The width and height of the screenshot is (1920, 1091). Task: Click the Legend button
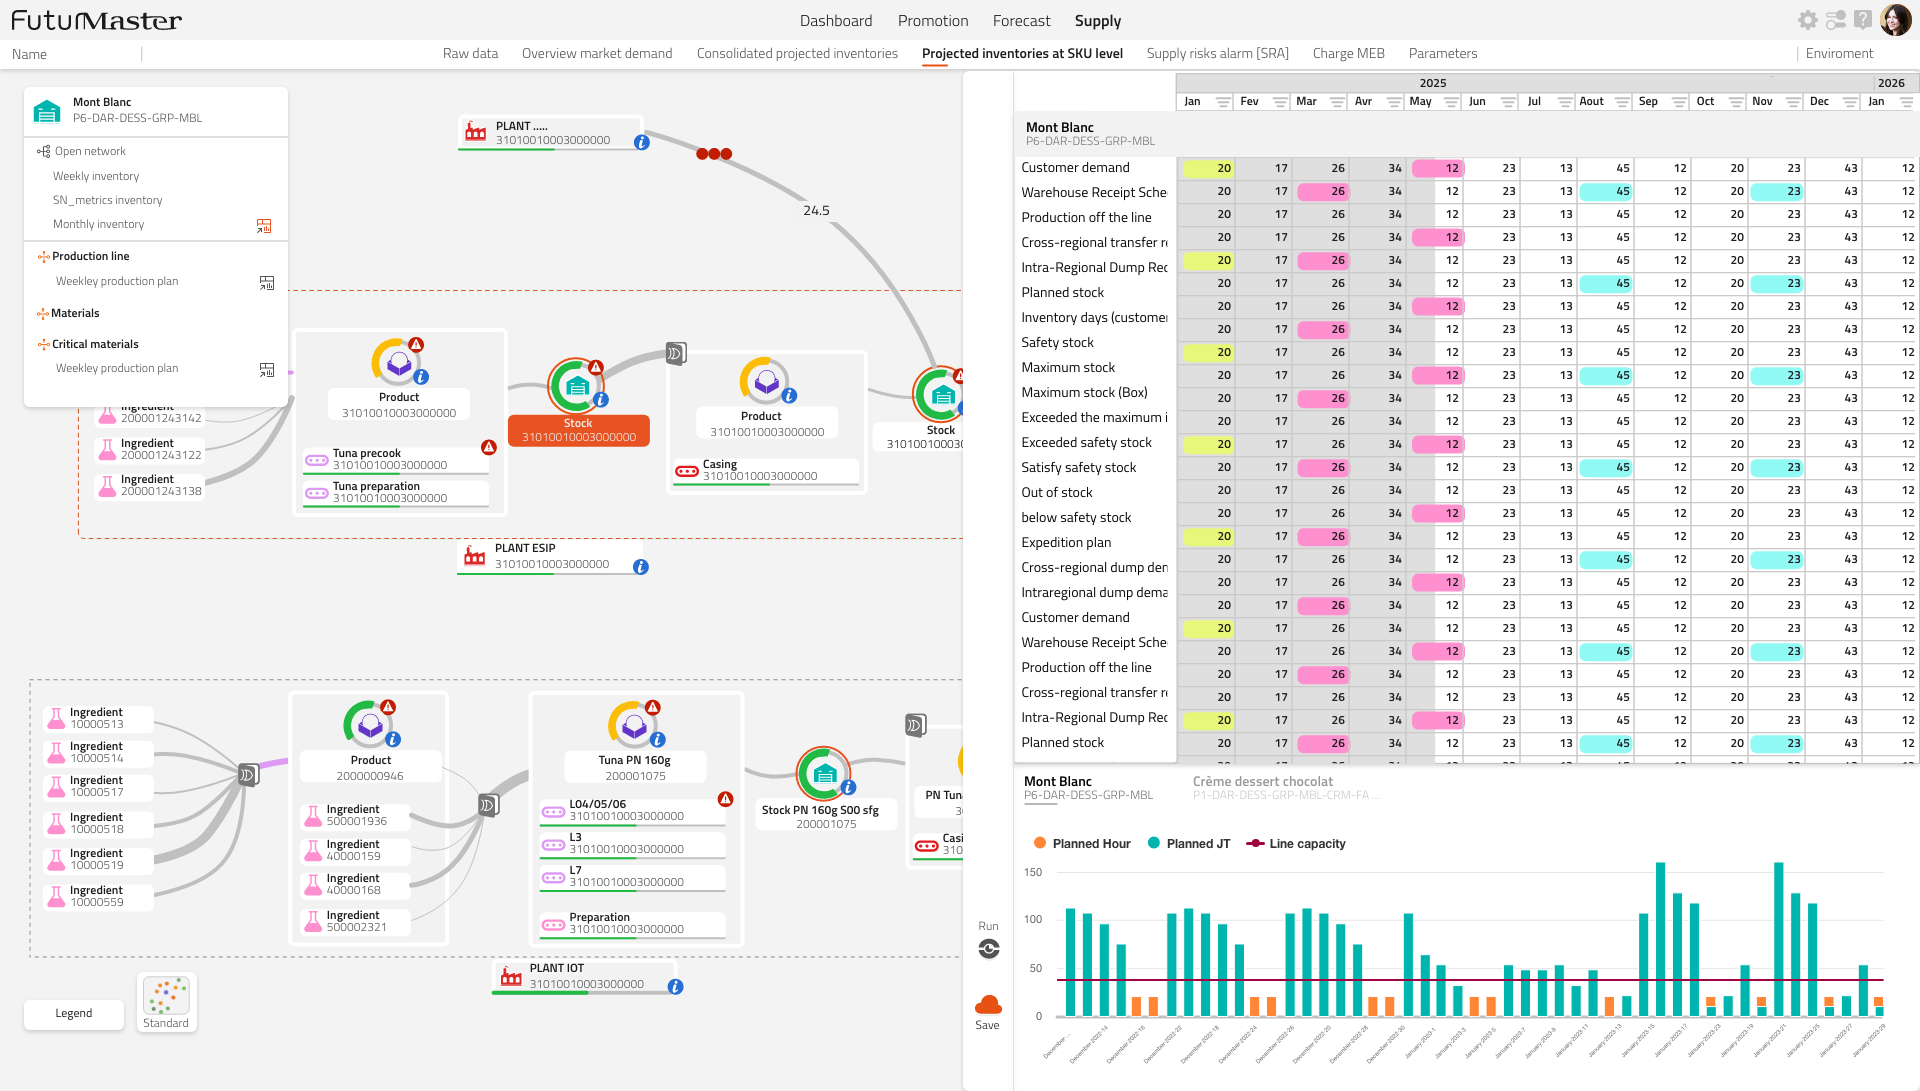click(74, 1013)
